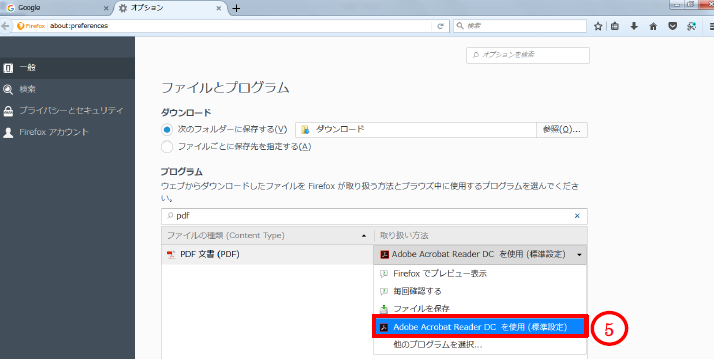Expand Adobe Acrobat Reader DC action dropdown
This screenshot has width=714, height=362.
(x=480, y=255)
